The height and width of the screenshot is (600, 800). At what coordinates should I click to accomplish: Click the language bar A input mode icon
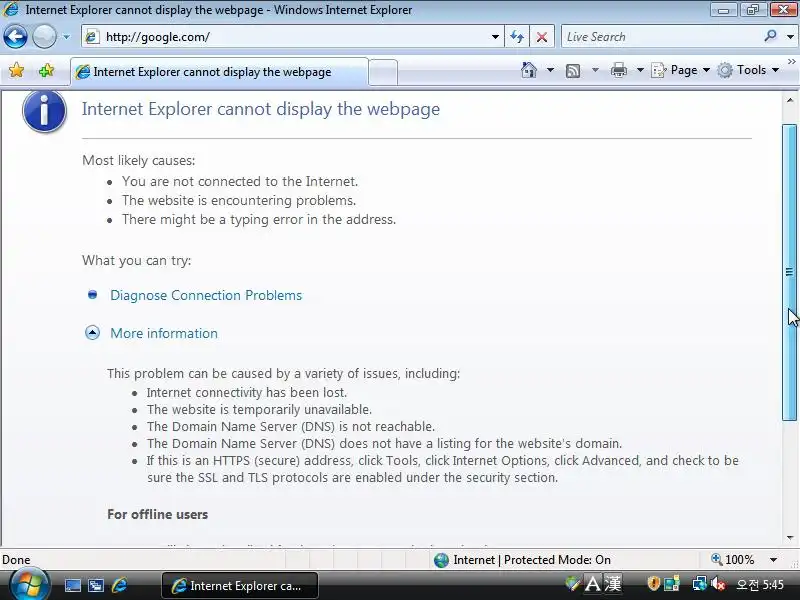coord(592,583)
